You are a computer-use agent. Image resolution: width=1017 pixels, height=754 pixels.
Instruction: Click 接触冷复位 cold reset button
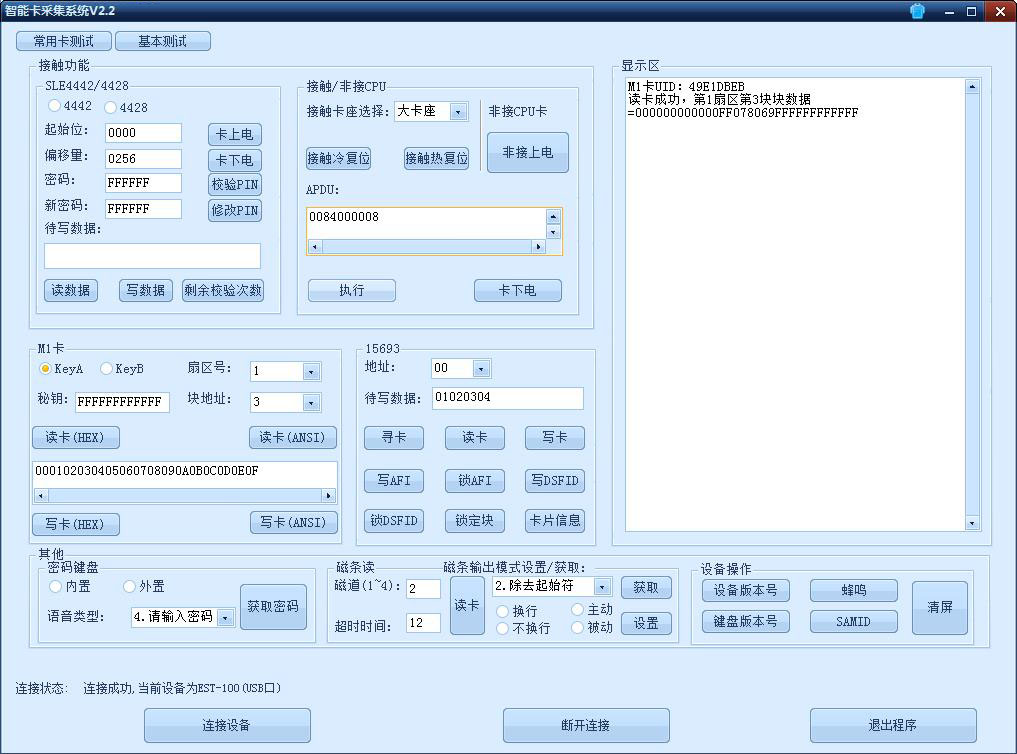pyautogui.click(x=338, y=158)
